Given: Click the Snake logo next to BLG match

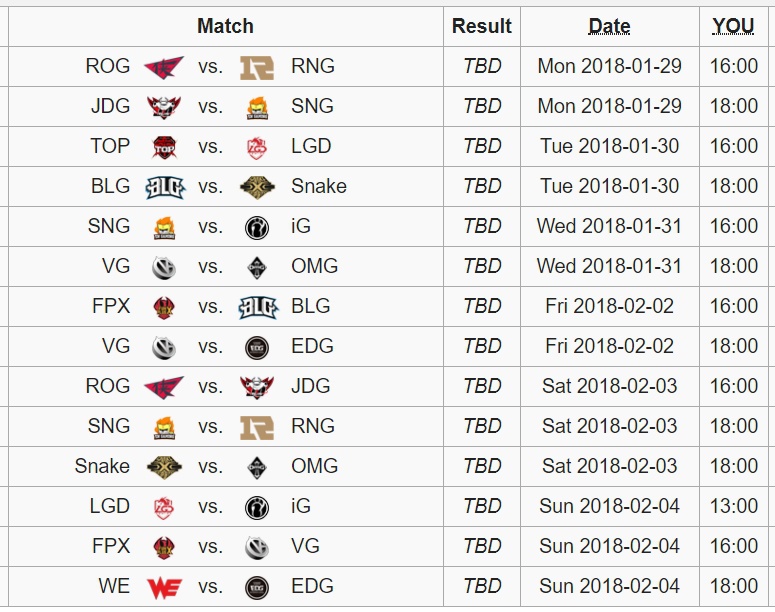Looking at the screenshot, I should point(257,187).
